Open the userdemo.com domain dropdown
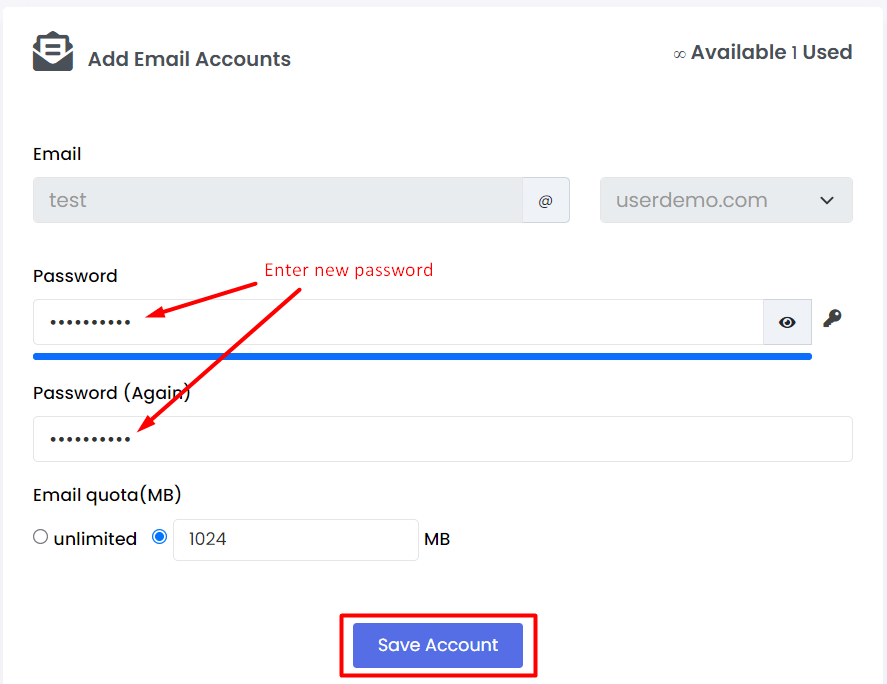Screen dimensions: 887x684 point(726,200)
